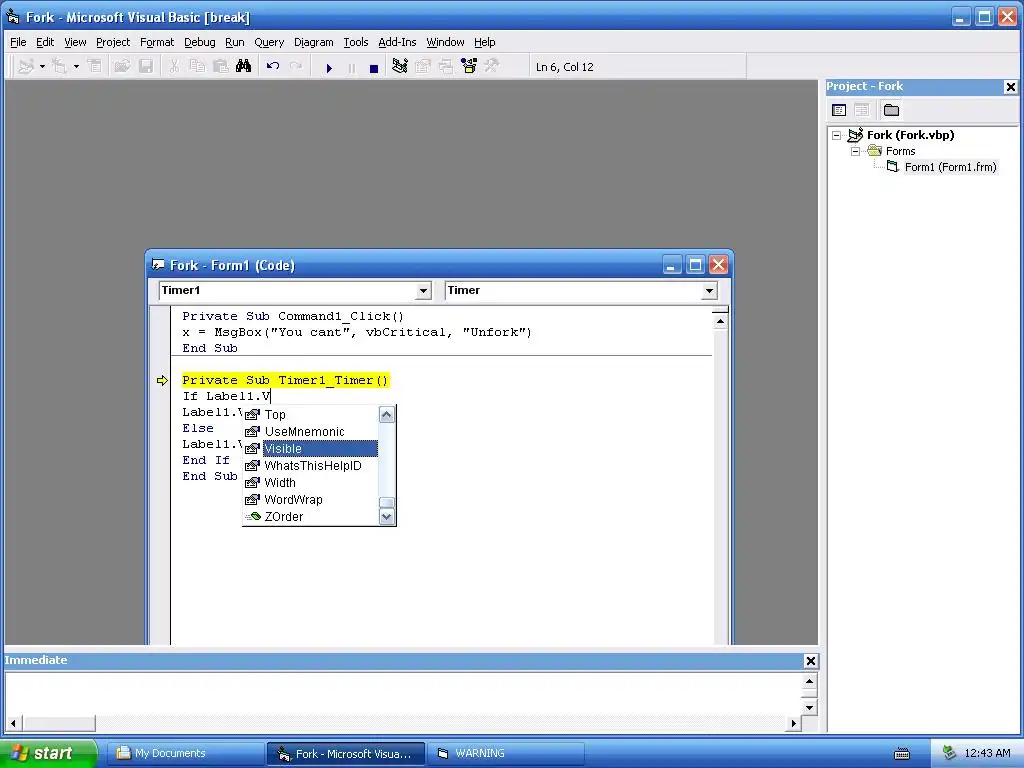This screenshot has height=768, width=1024.
Task: Open the Tools menu
Action: click(x=356, y=42)
